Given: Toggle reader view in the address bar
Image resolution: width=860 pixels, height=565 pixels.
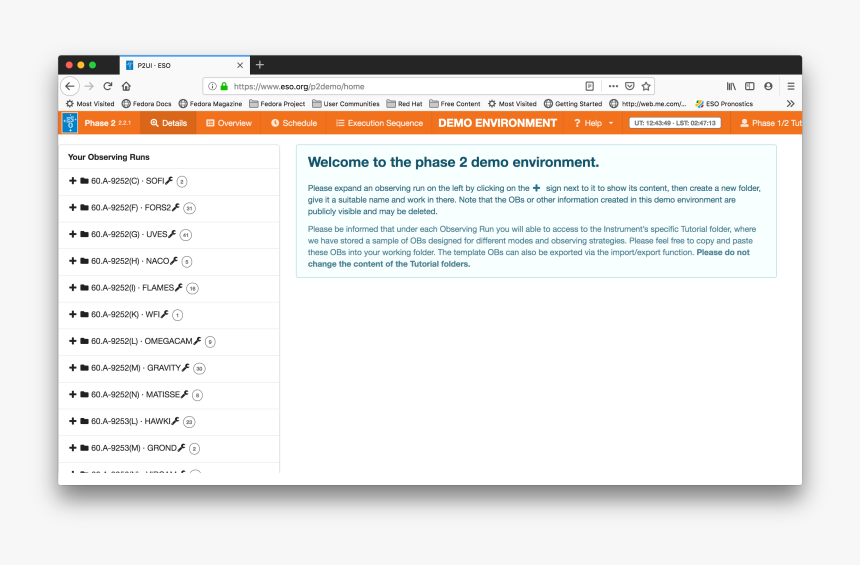Looking at the screenshot, I should click(590, 86).
